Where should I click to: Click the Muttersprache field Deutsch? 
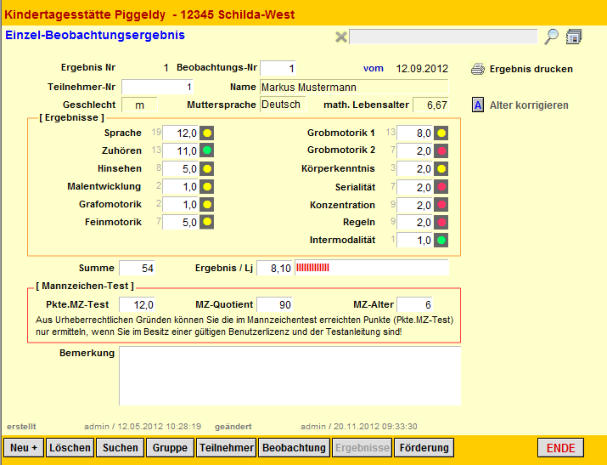[x=283, y=105]
